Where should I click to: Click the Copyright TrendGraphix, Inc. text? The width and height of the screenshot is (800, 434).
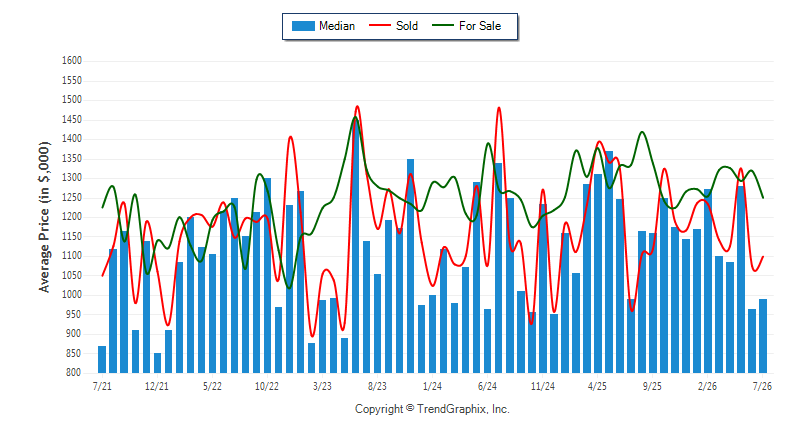click(432, 409)
